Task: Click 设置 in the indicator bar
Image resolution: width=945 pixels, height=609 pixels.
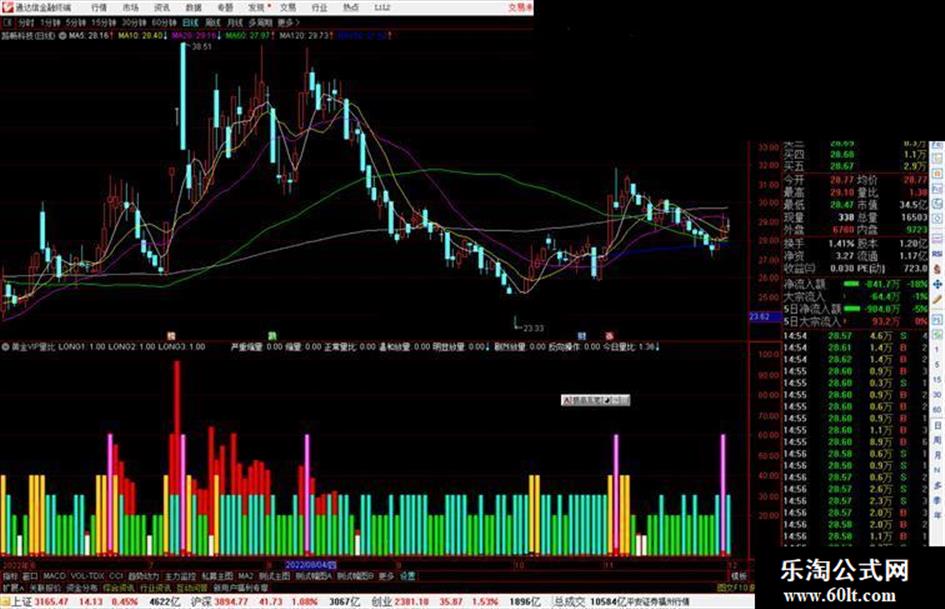Action: (407, 576)
